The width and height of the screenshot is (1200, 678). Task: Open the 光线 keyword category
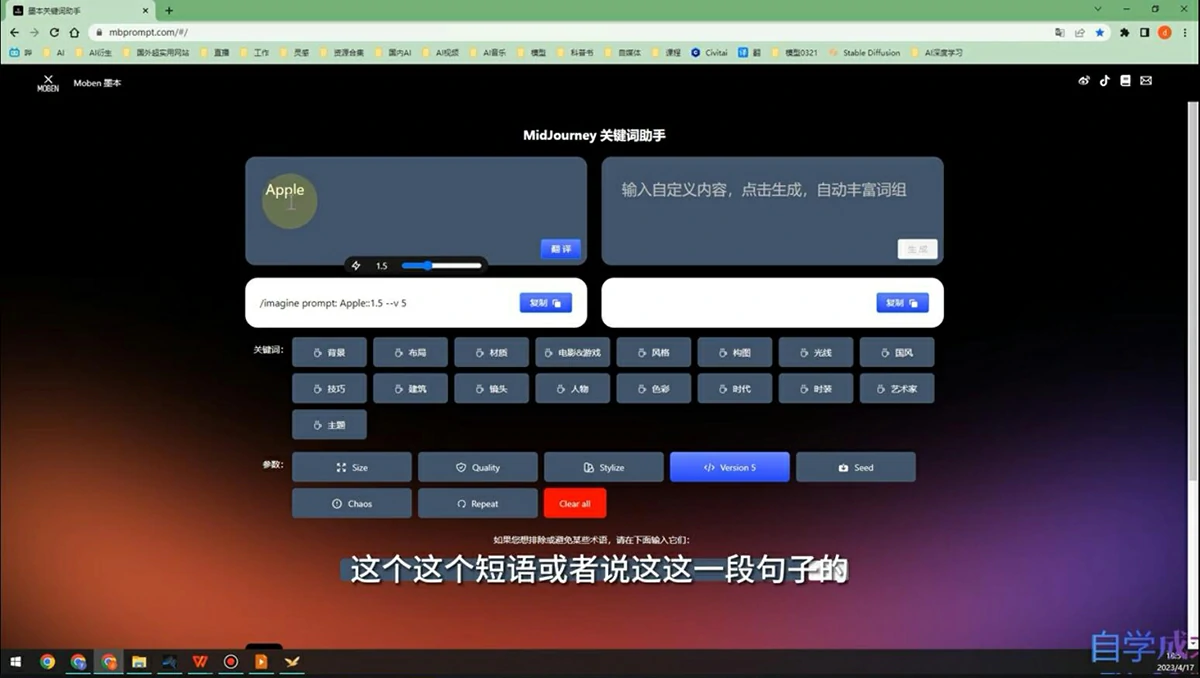[815, 352]
